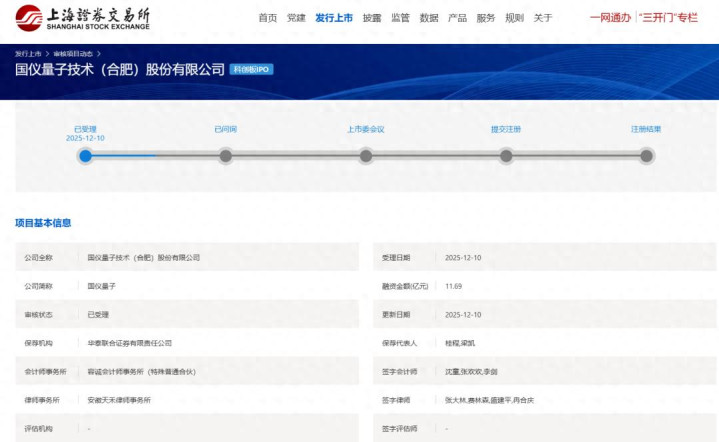
Task: Click the 律师事务所 field label
Action: 42,400
